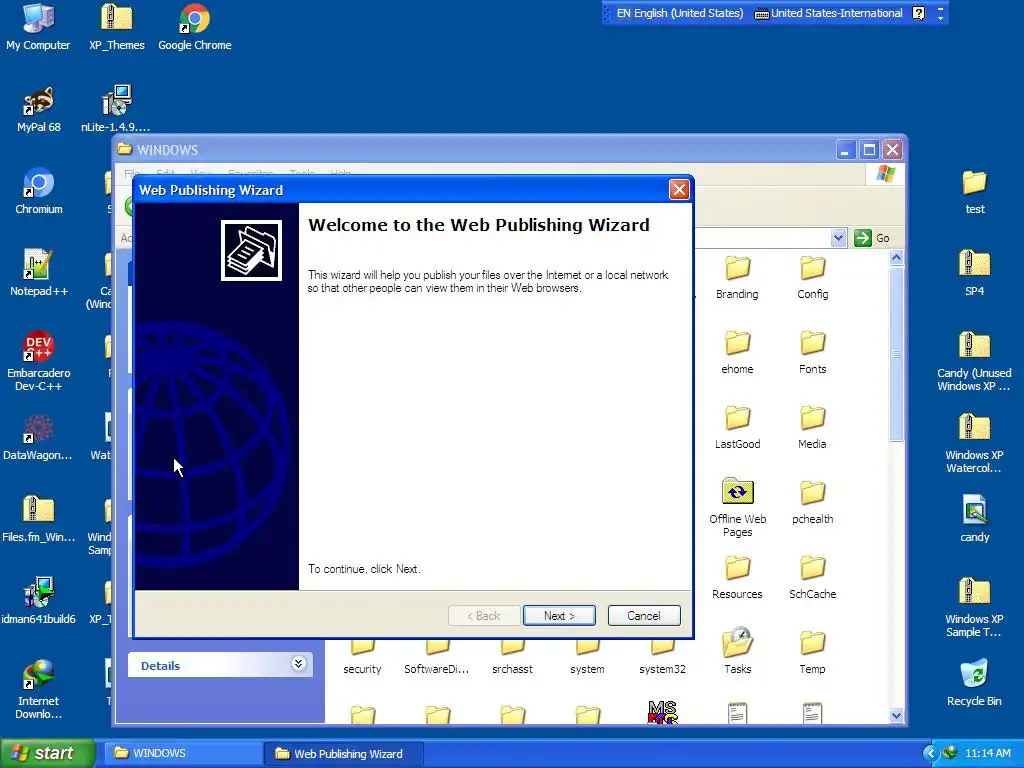Minimize the WINDOWS explorer window
Screen dimensions: 1024x768
point(846,150)
